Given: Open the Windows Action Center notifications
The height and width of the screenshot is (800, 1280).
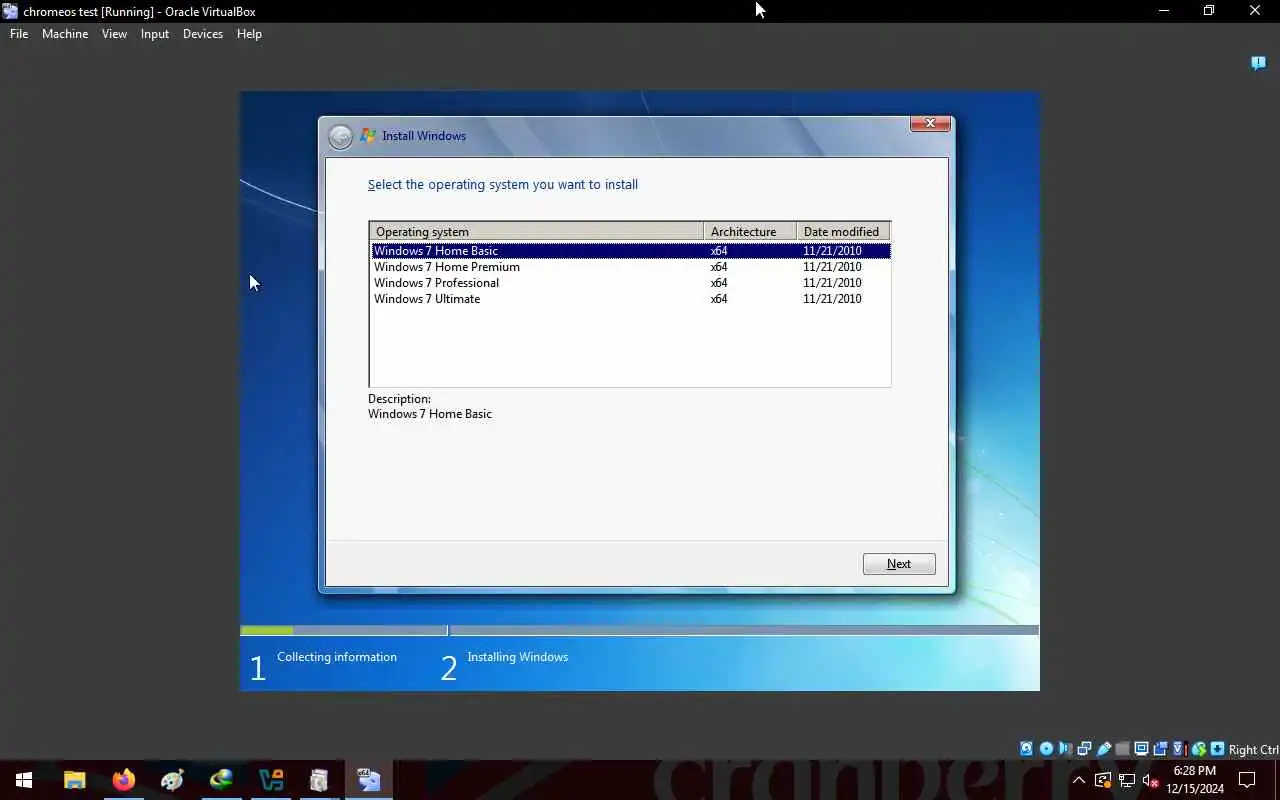Looking at the screenshot, I should click(1247, 780).
